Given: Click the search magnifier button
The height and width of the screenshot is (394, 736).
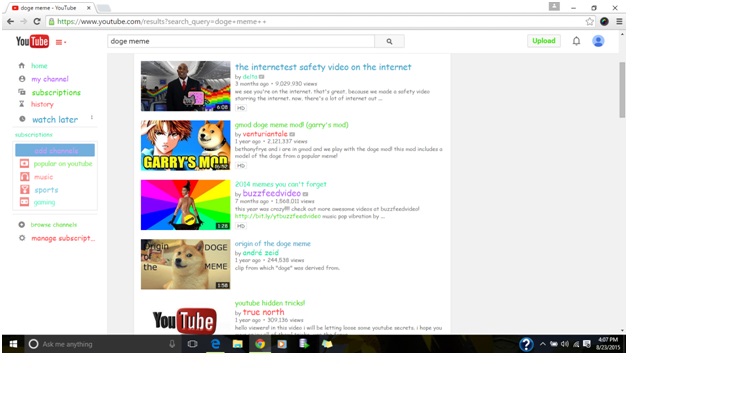Looking at the screenshot, I should coord(389,41).
